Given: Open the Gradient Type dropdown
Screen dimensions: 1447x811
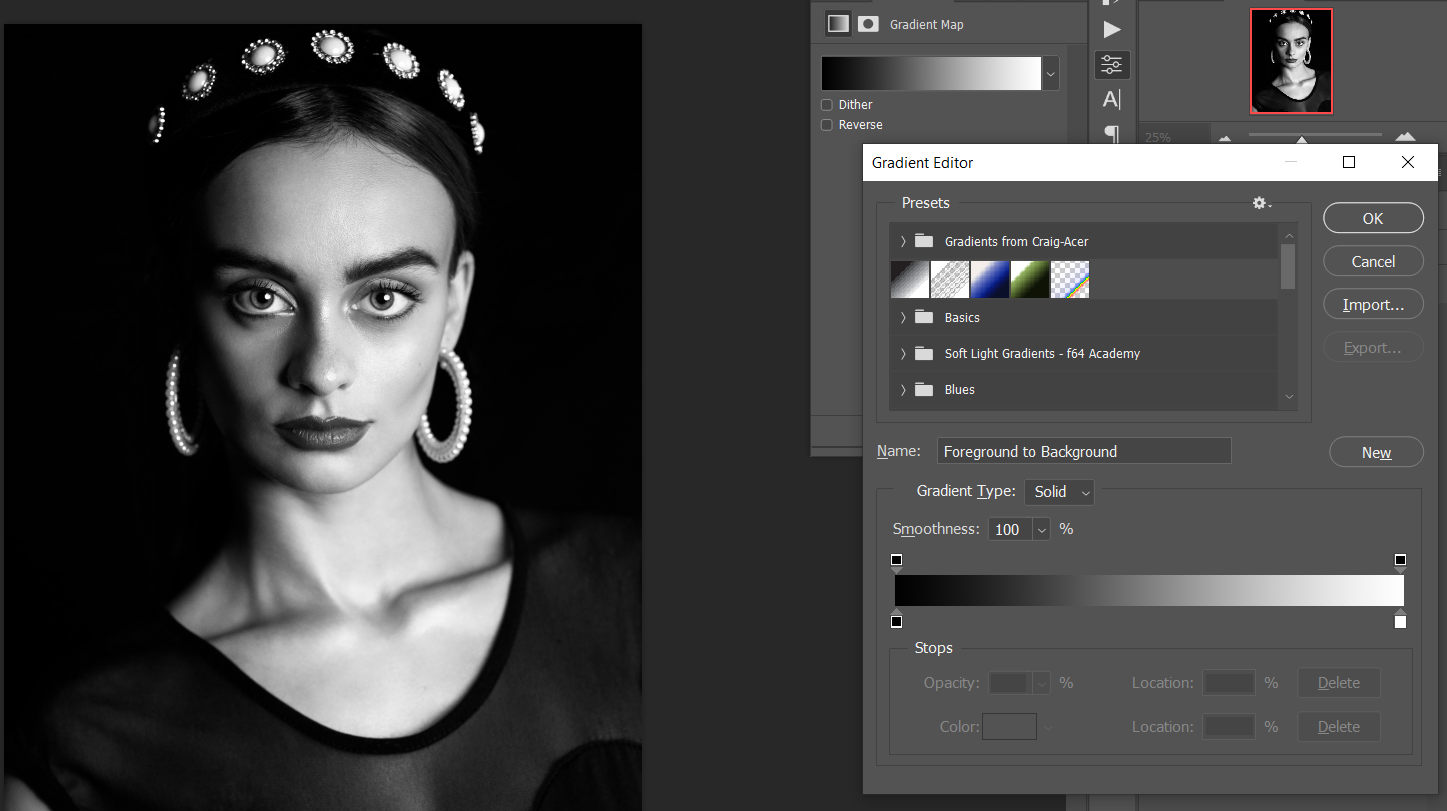Looking at the screenshot, I should tap(1059, 492).
